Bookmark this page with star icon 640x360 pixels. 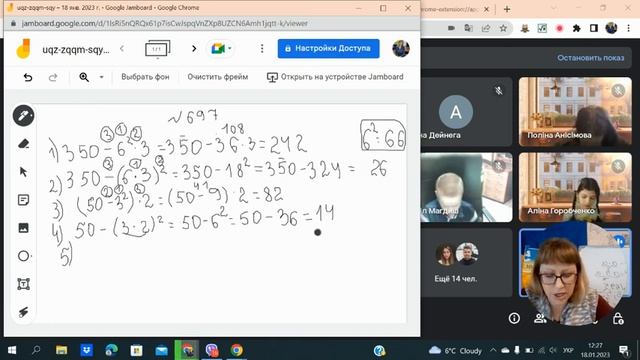503,28
